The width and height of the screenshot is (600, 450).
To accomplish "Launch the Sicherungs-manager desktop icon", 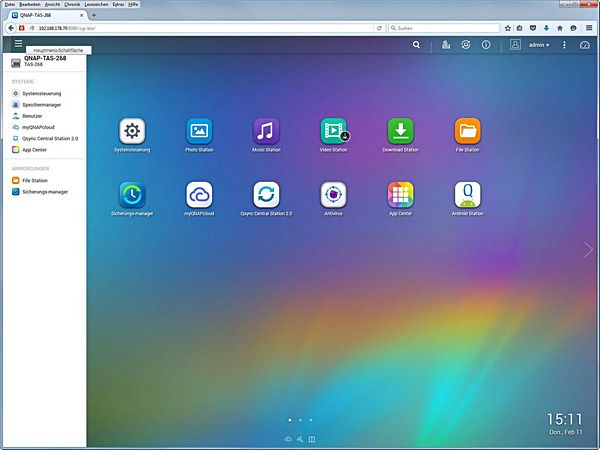I will click(x=132, y=195).
